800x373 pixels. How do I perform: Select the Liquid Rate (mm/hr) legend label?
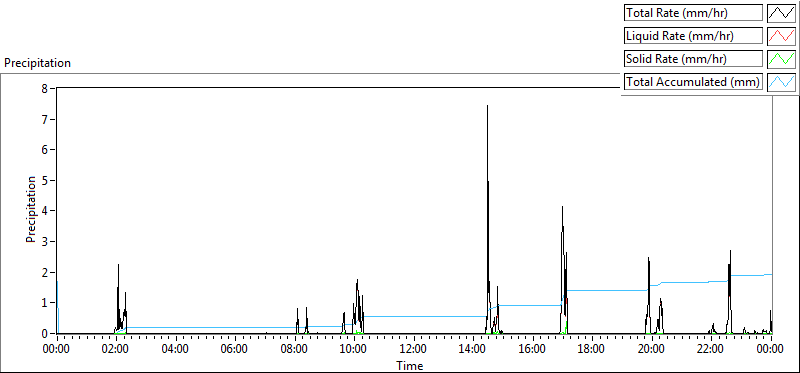pyautogui.click(x=694, y=36)
